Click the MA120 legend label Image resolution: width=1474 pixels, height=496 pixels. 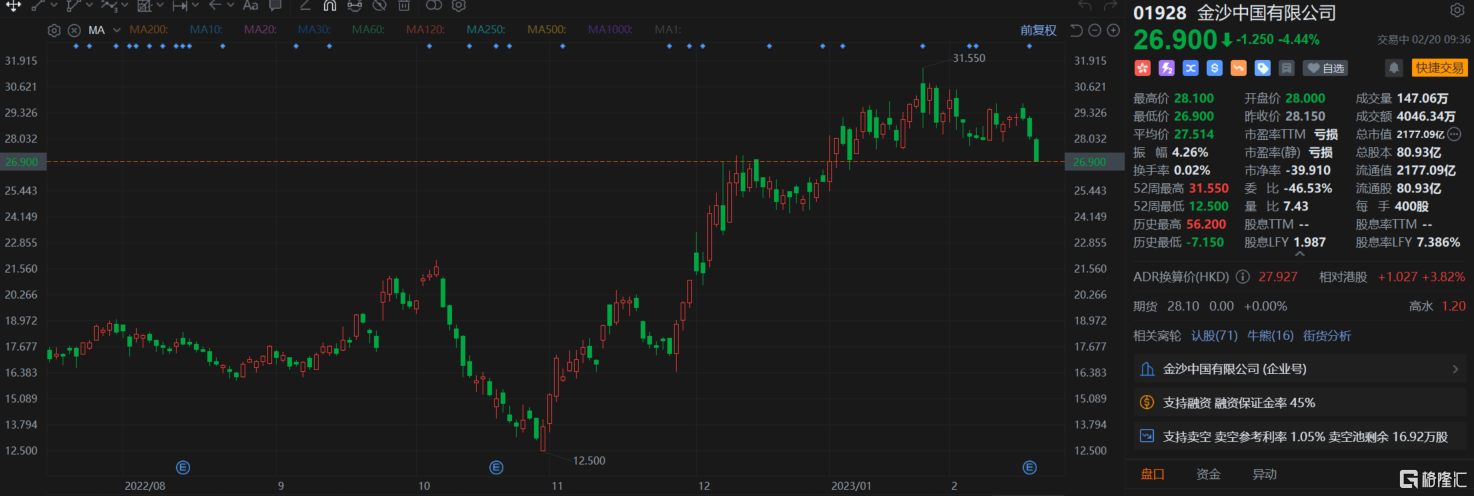click(425, 30)
